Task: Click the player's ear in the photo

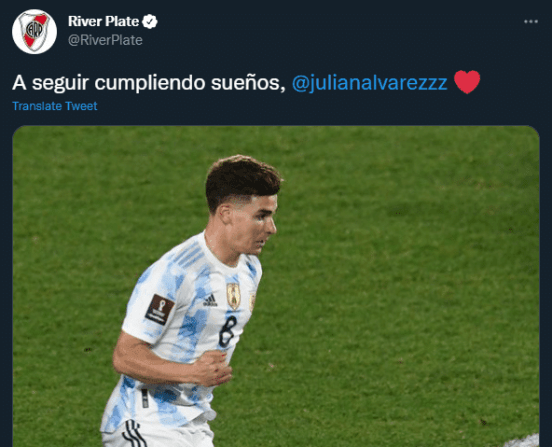Action: (x=224, y=215)
